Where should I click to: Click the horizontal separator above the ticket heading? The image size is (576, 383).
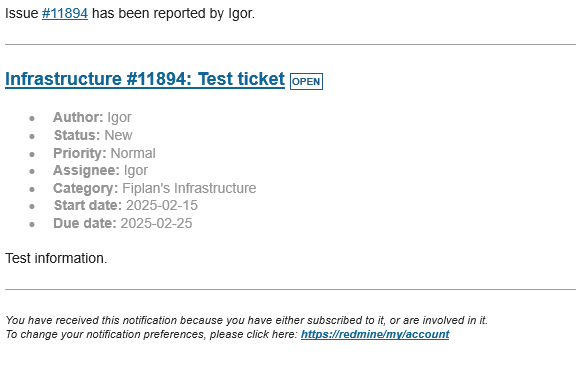[x=290, y=45]
